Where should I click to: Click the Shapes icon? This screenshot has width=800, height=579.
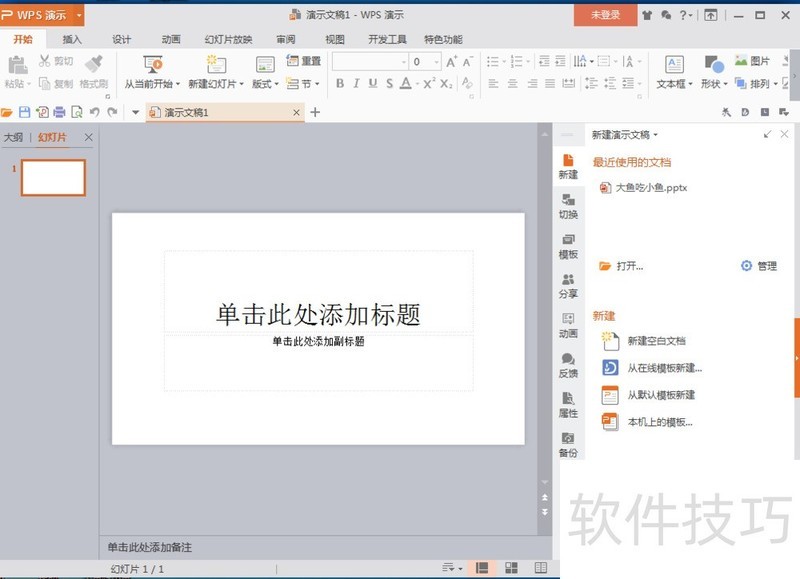click(714, 65)
